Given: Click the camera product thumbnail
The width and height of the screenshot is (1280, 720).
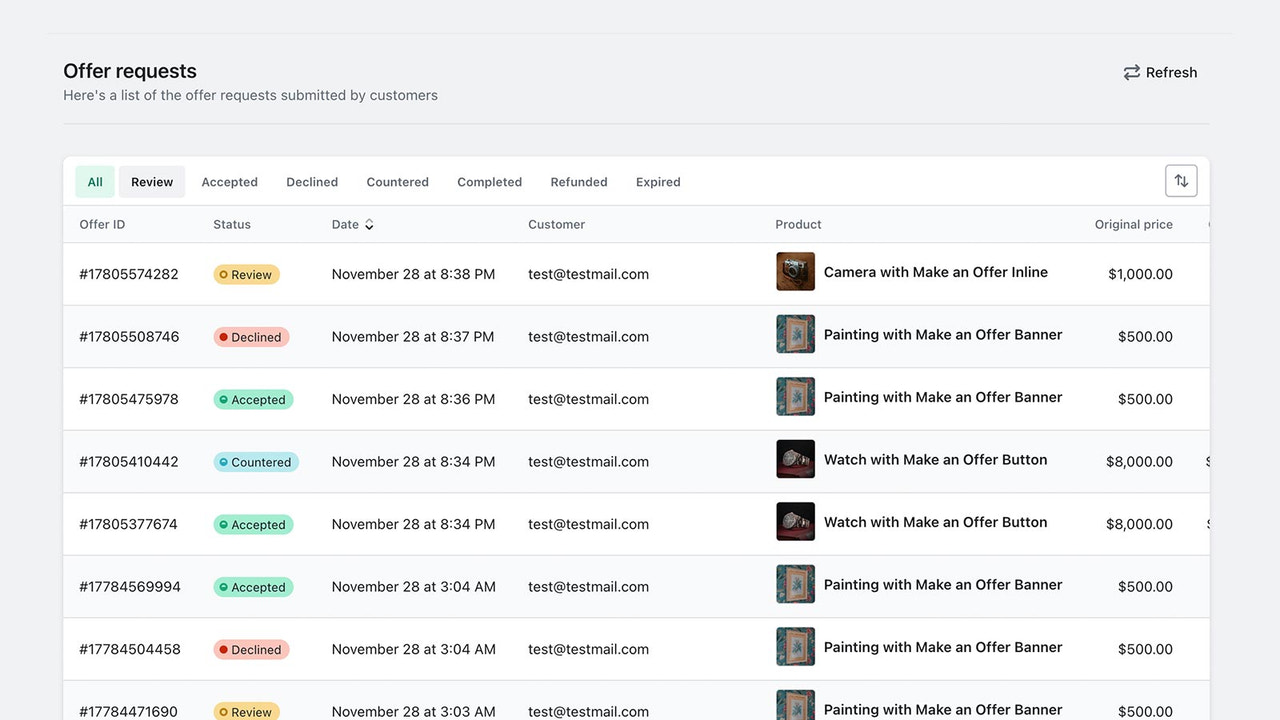Looking at the screenshot, I should (795, 271).
